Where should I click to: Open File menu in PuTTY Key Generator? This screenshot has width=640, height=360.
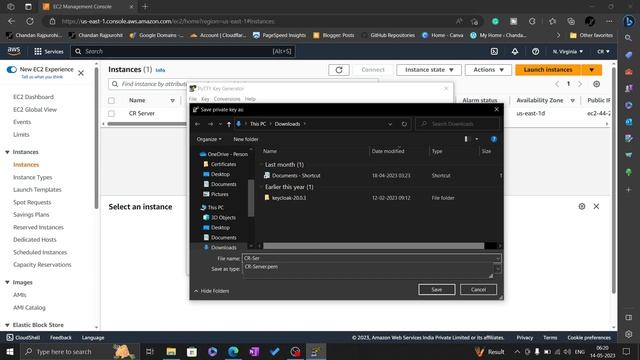pos(193,99)
